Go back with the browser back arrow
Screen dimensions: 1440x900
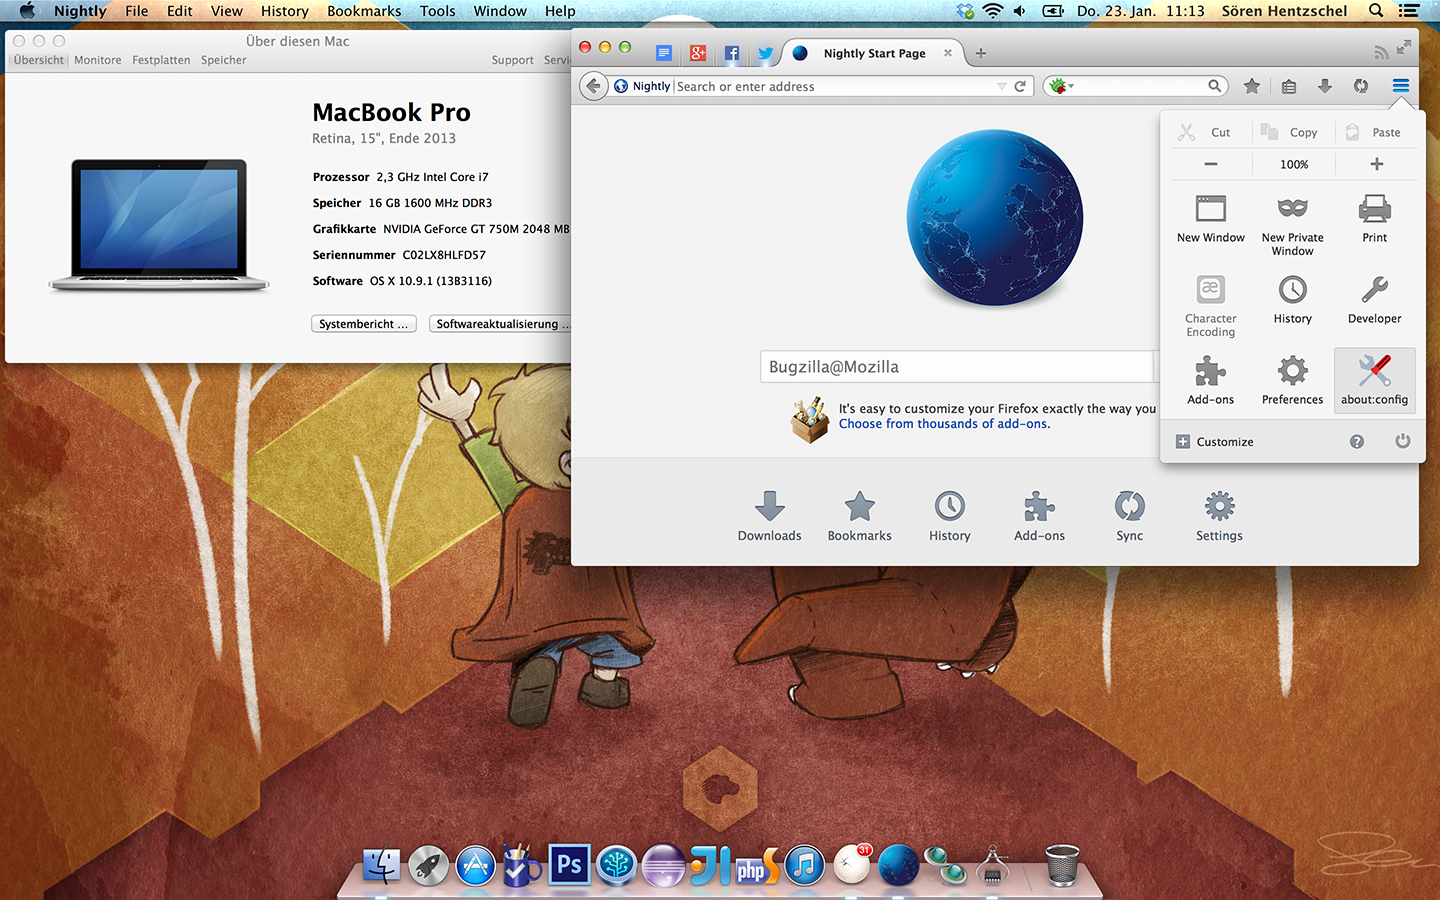593,86
